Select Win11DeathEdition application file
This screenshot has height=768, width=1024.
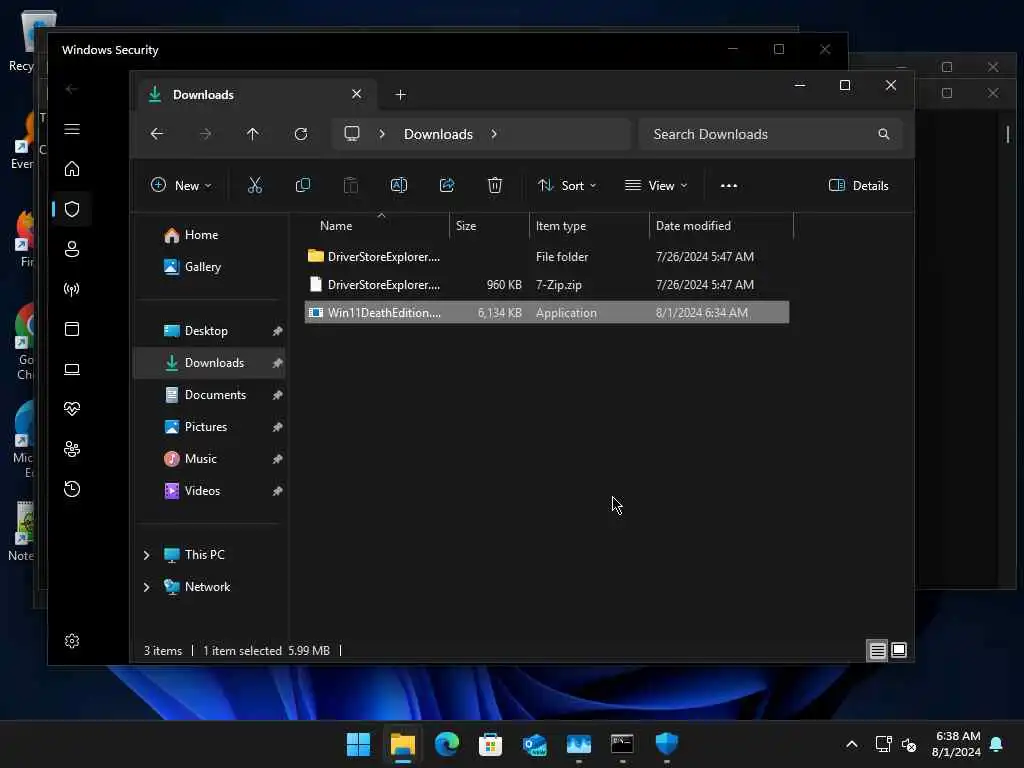547,313
